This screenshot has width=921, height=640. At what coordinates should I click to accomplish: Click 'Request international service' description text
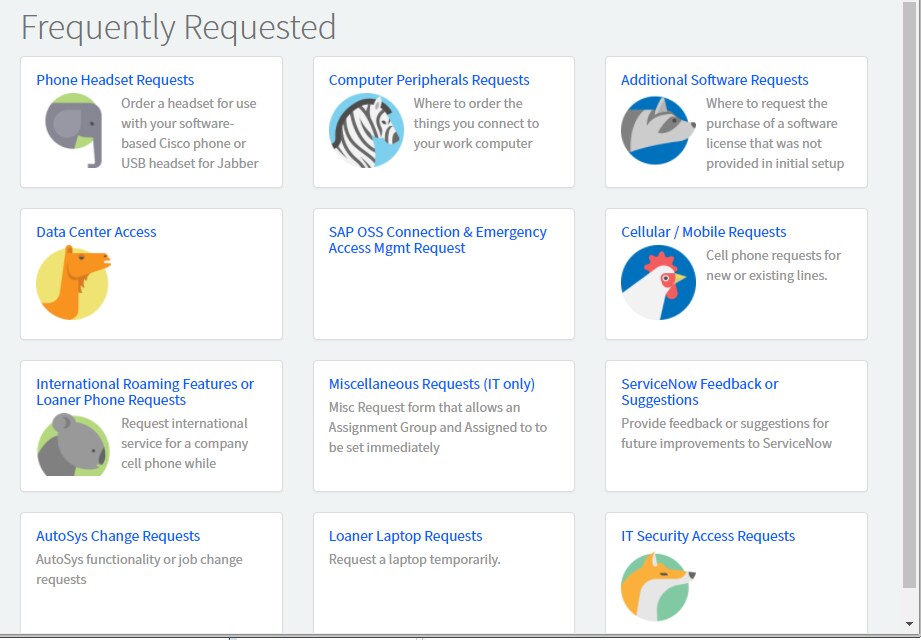[x=184, y=443]
